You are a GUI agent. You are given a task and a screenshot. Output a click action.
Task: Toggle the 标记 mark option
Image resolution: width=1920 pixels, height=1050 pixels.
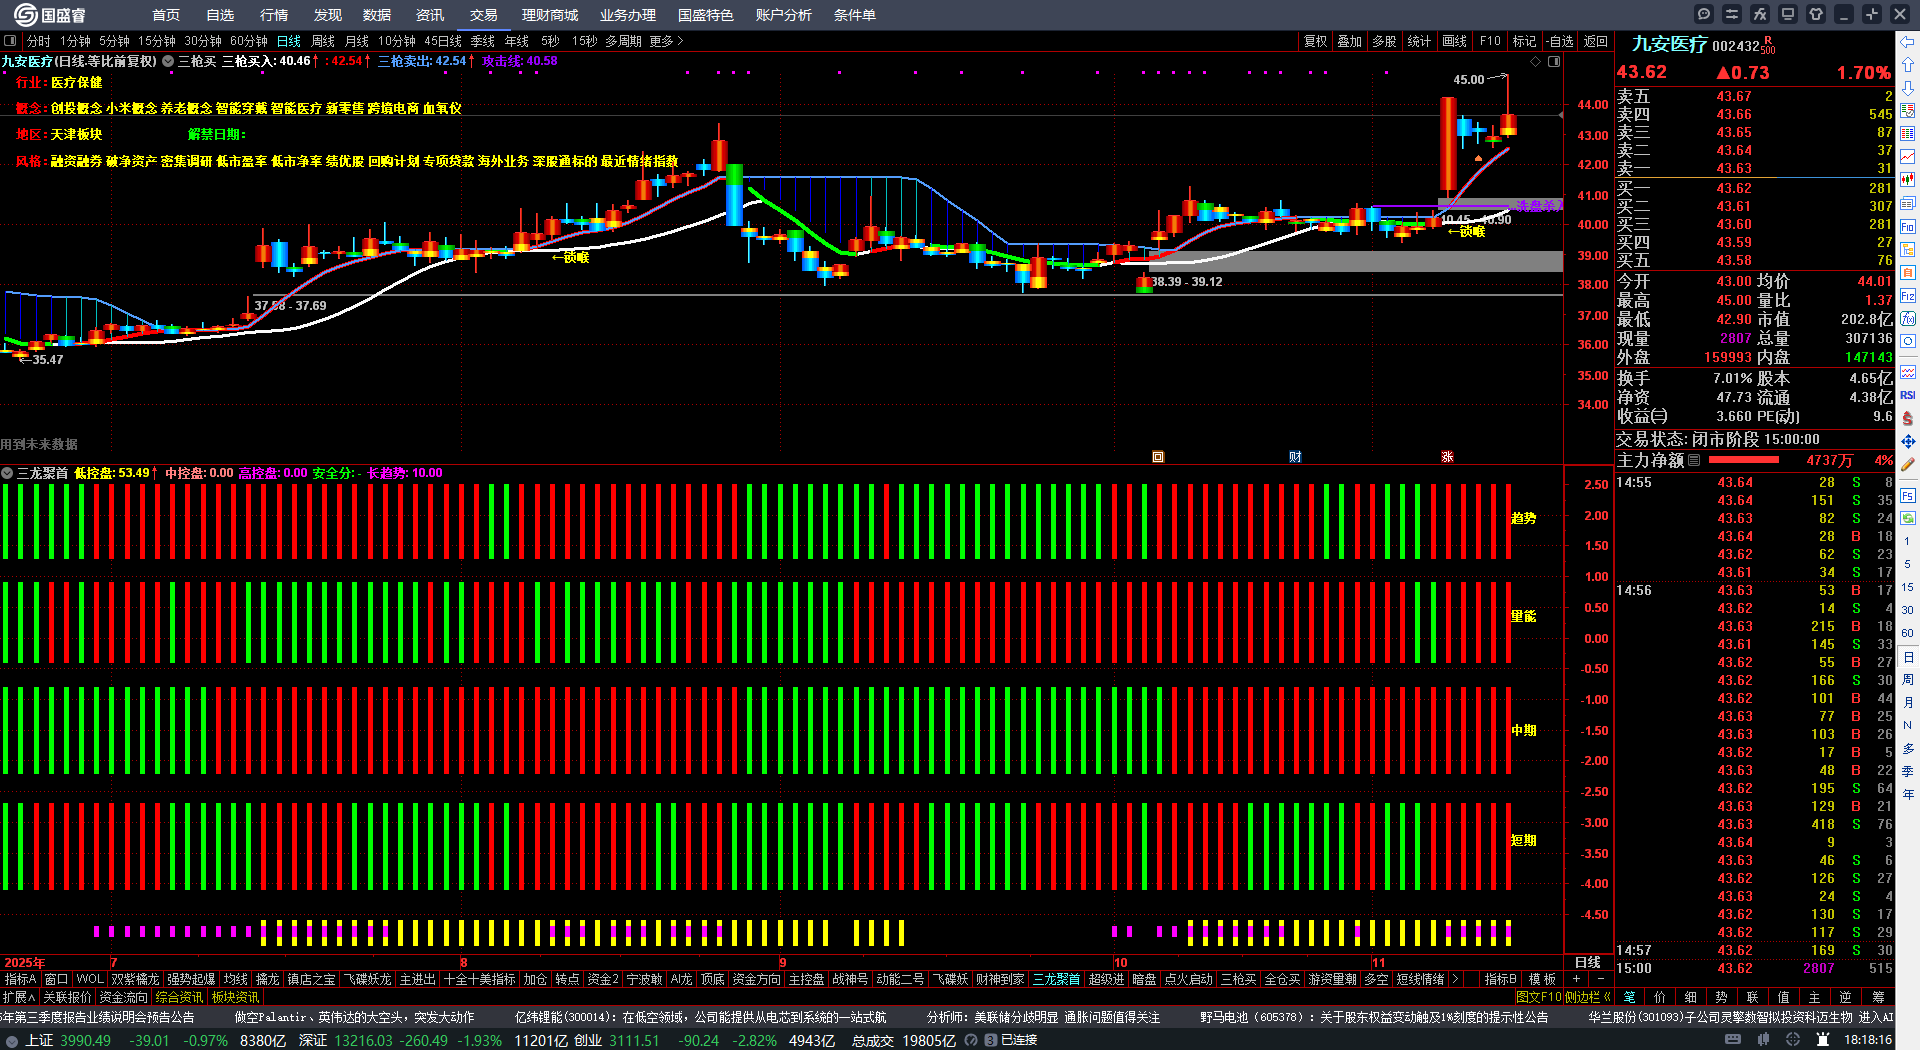coord(1524,41)
